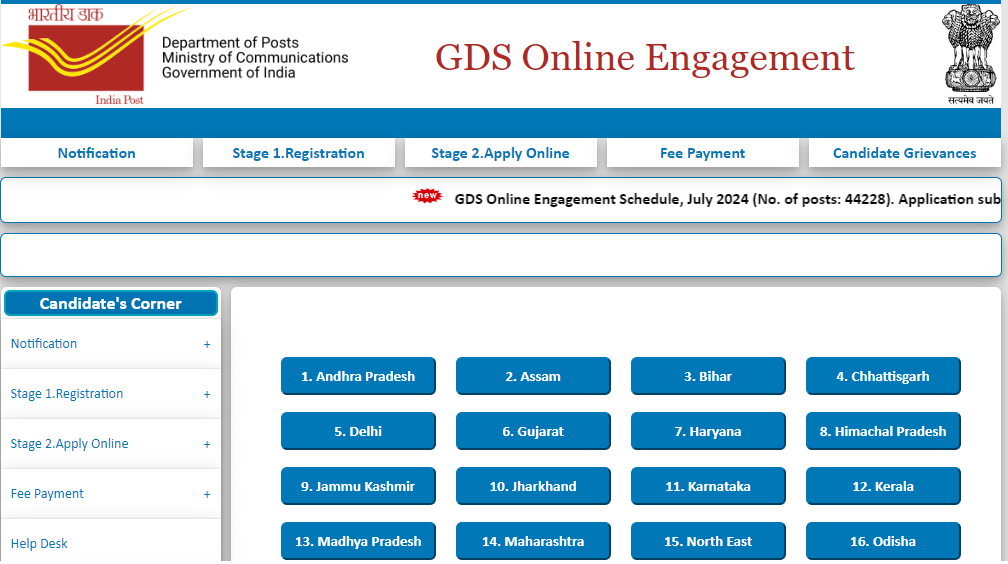Select 15. North East circle
Image resolution: width=1008 pixels, height=564 pixels.
tap(708, 541)
